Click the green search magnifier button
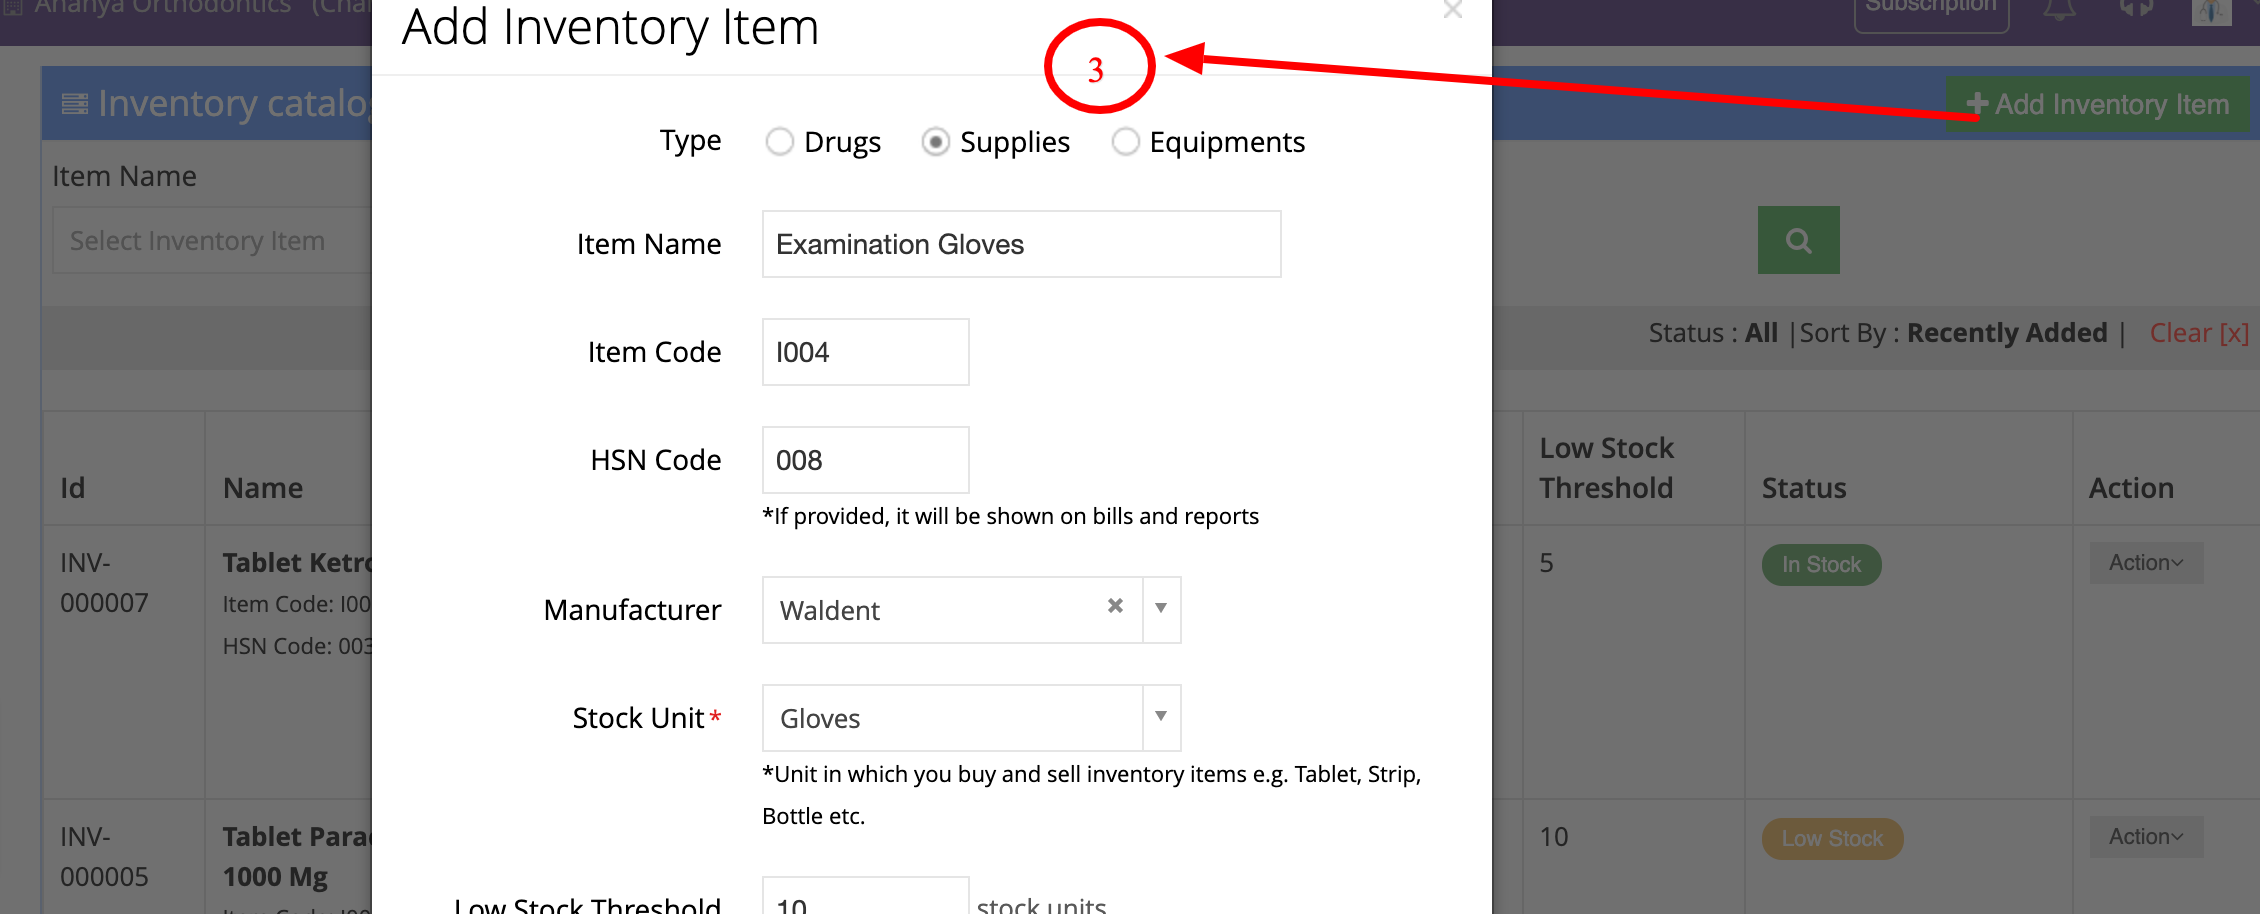This screenshot has height=914, width=2260. coord(1798,240)
